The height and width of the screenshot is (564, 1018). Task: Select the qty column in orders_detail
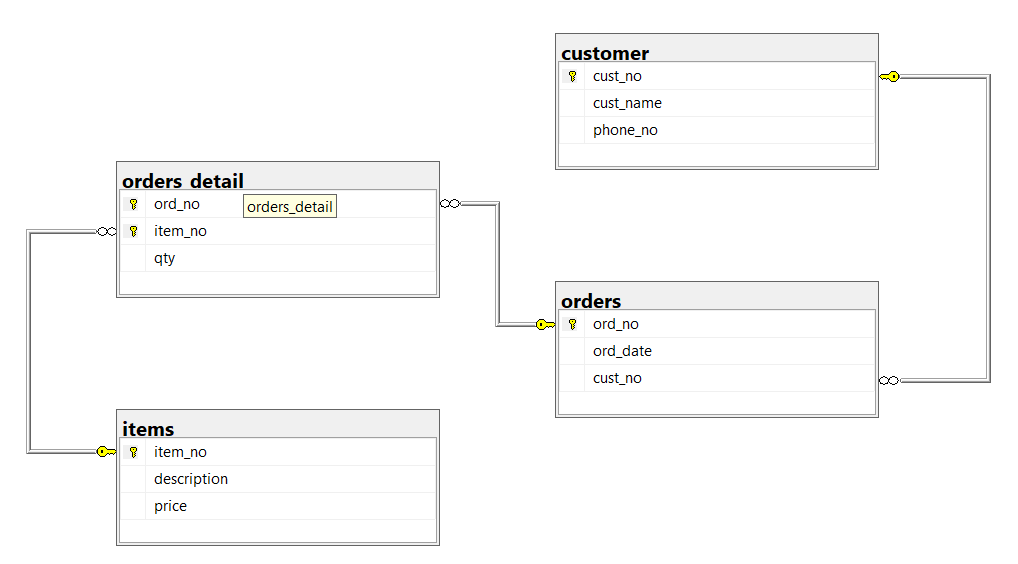165,258
